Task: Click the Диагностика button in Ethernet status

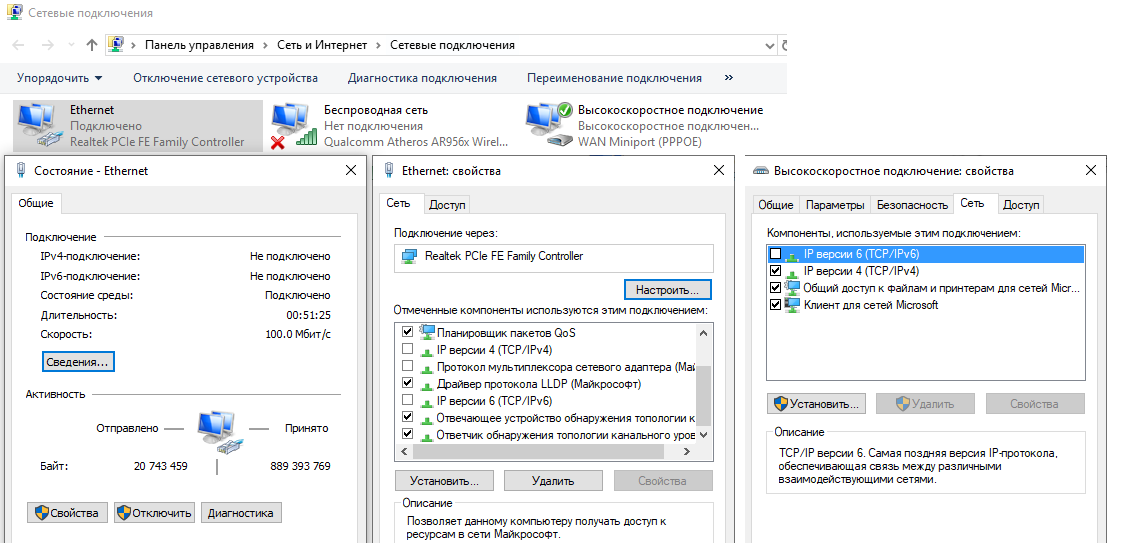Action: 241,513
